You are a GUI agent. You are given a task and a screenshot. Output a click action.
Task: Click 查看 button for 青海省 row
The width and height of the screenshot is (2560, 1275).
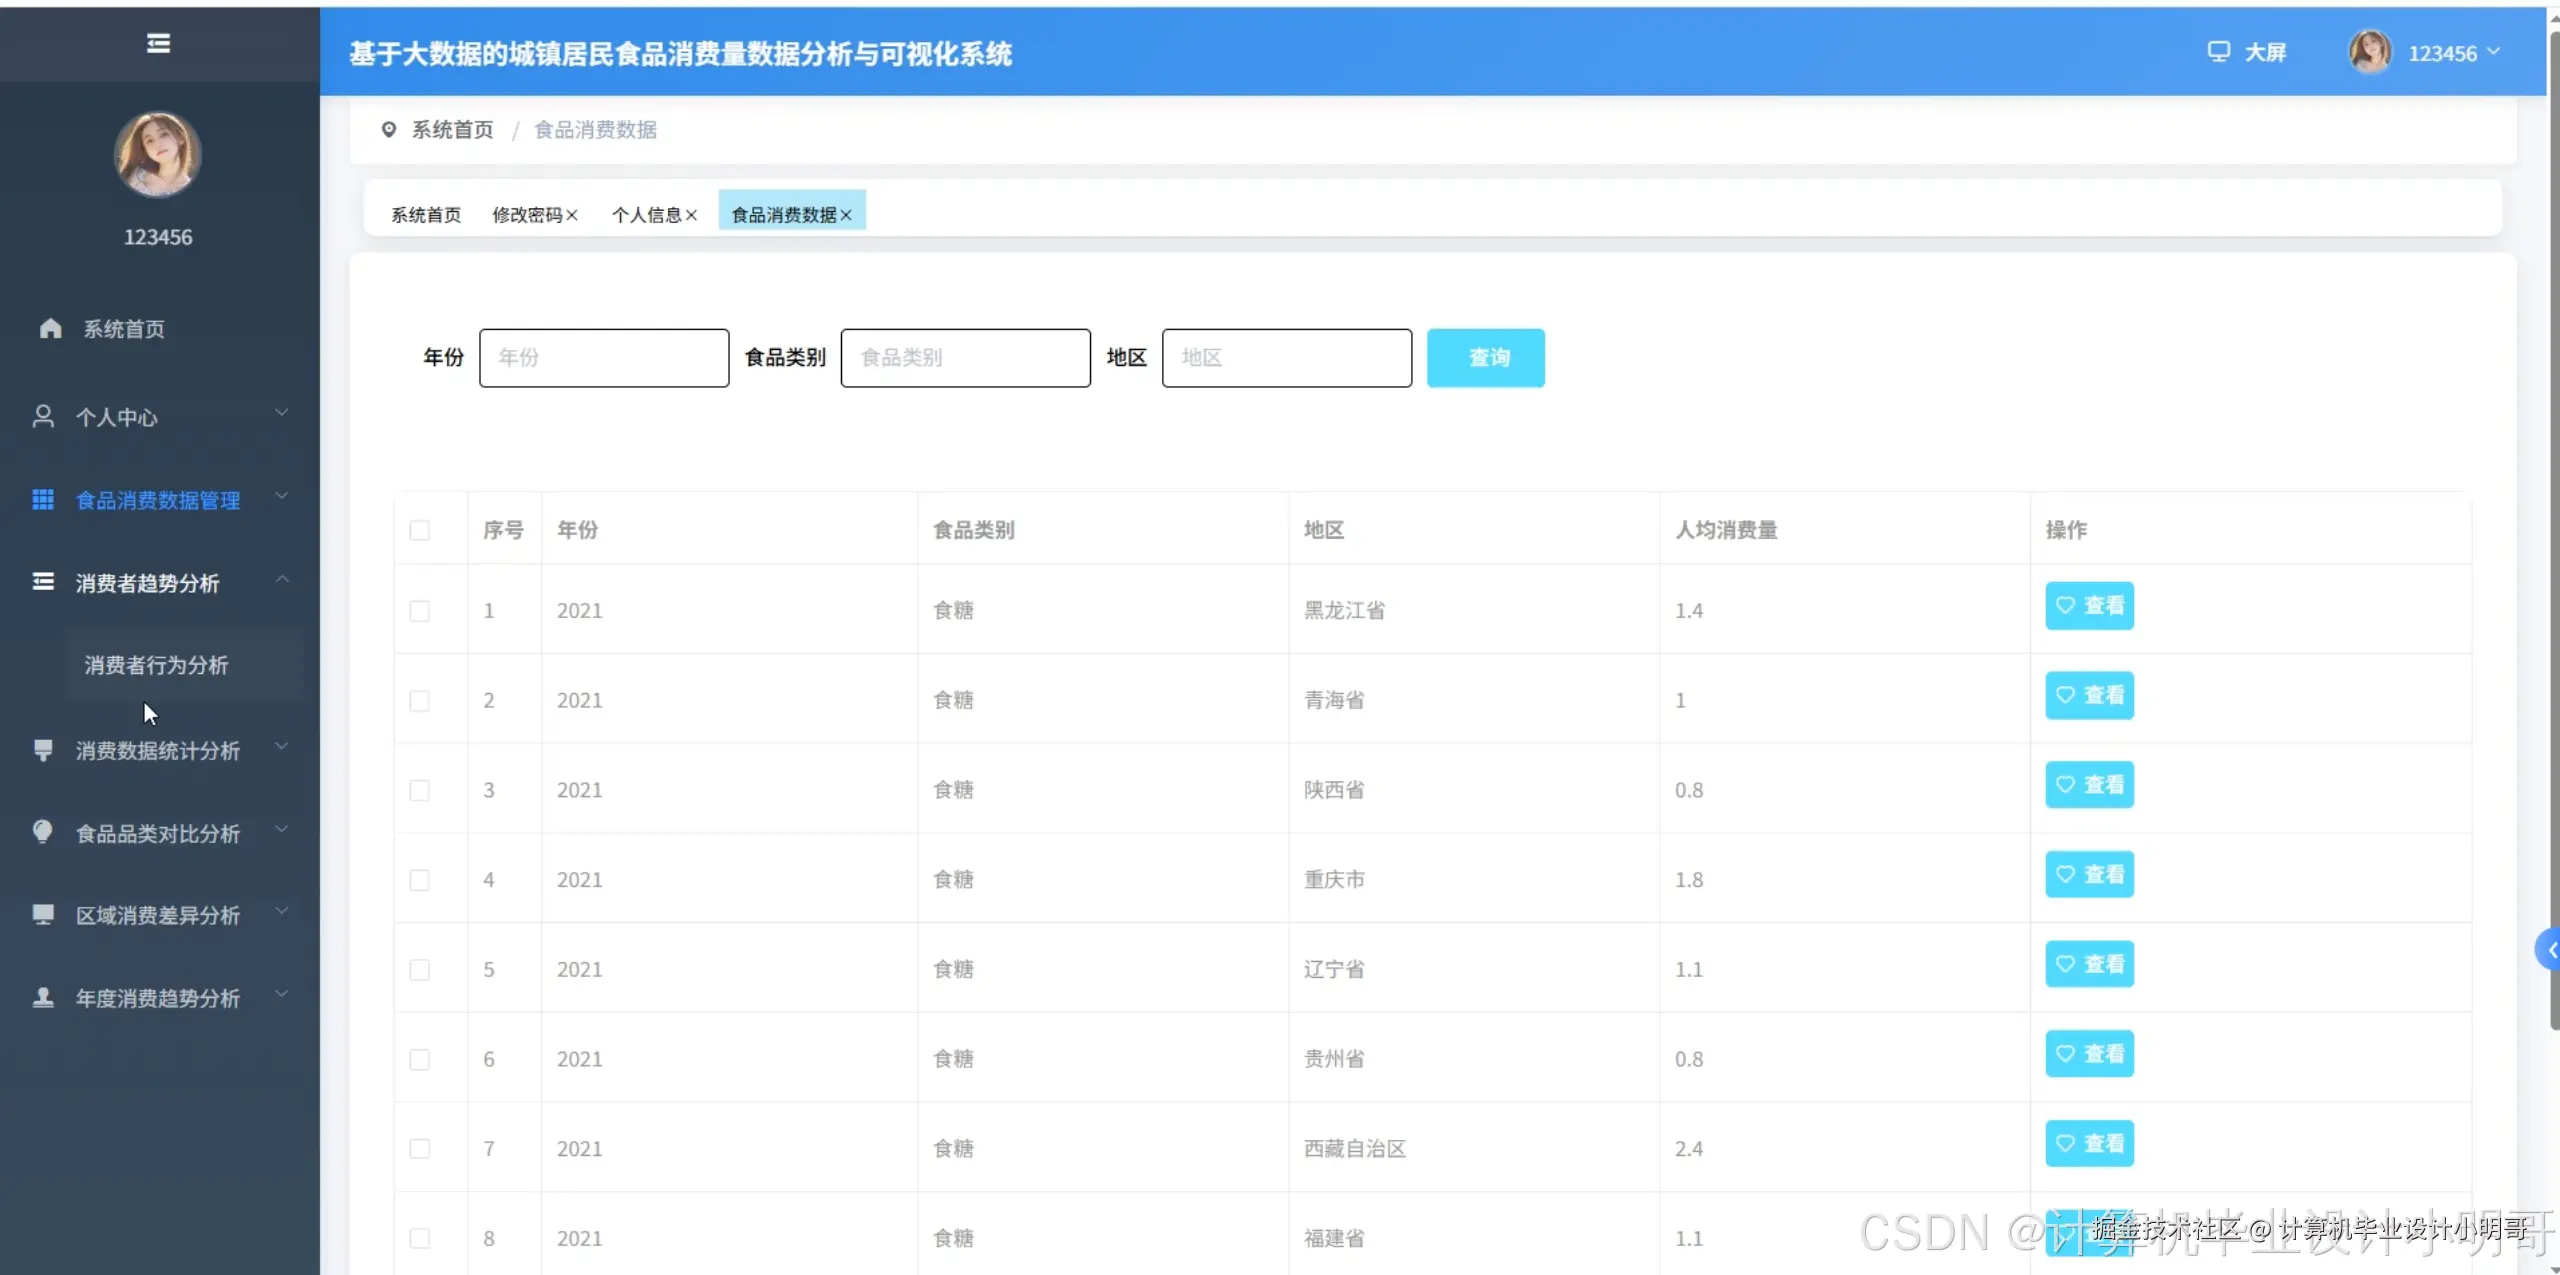(x=2089, y=695)
